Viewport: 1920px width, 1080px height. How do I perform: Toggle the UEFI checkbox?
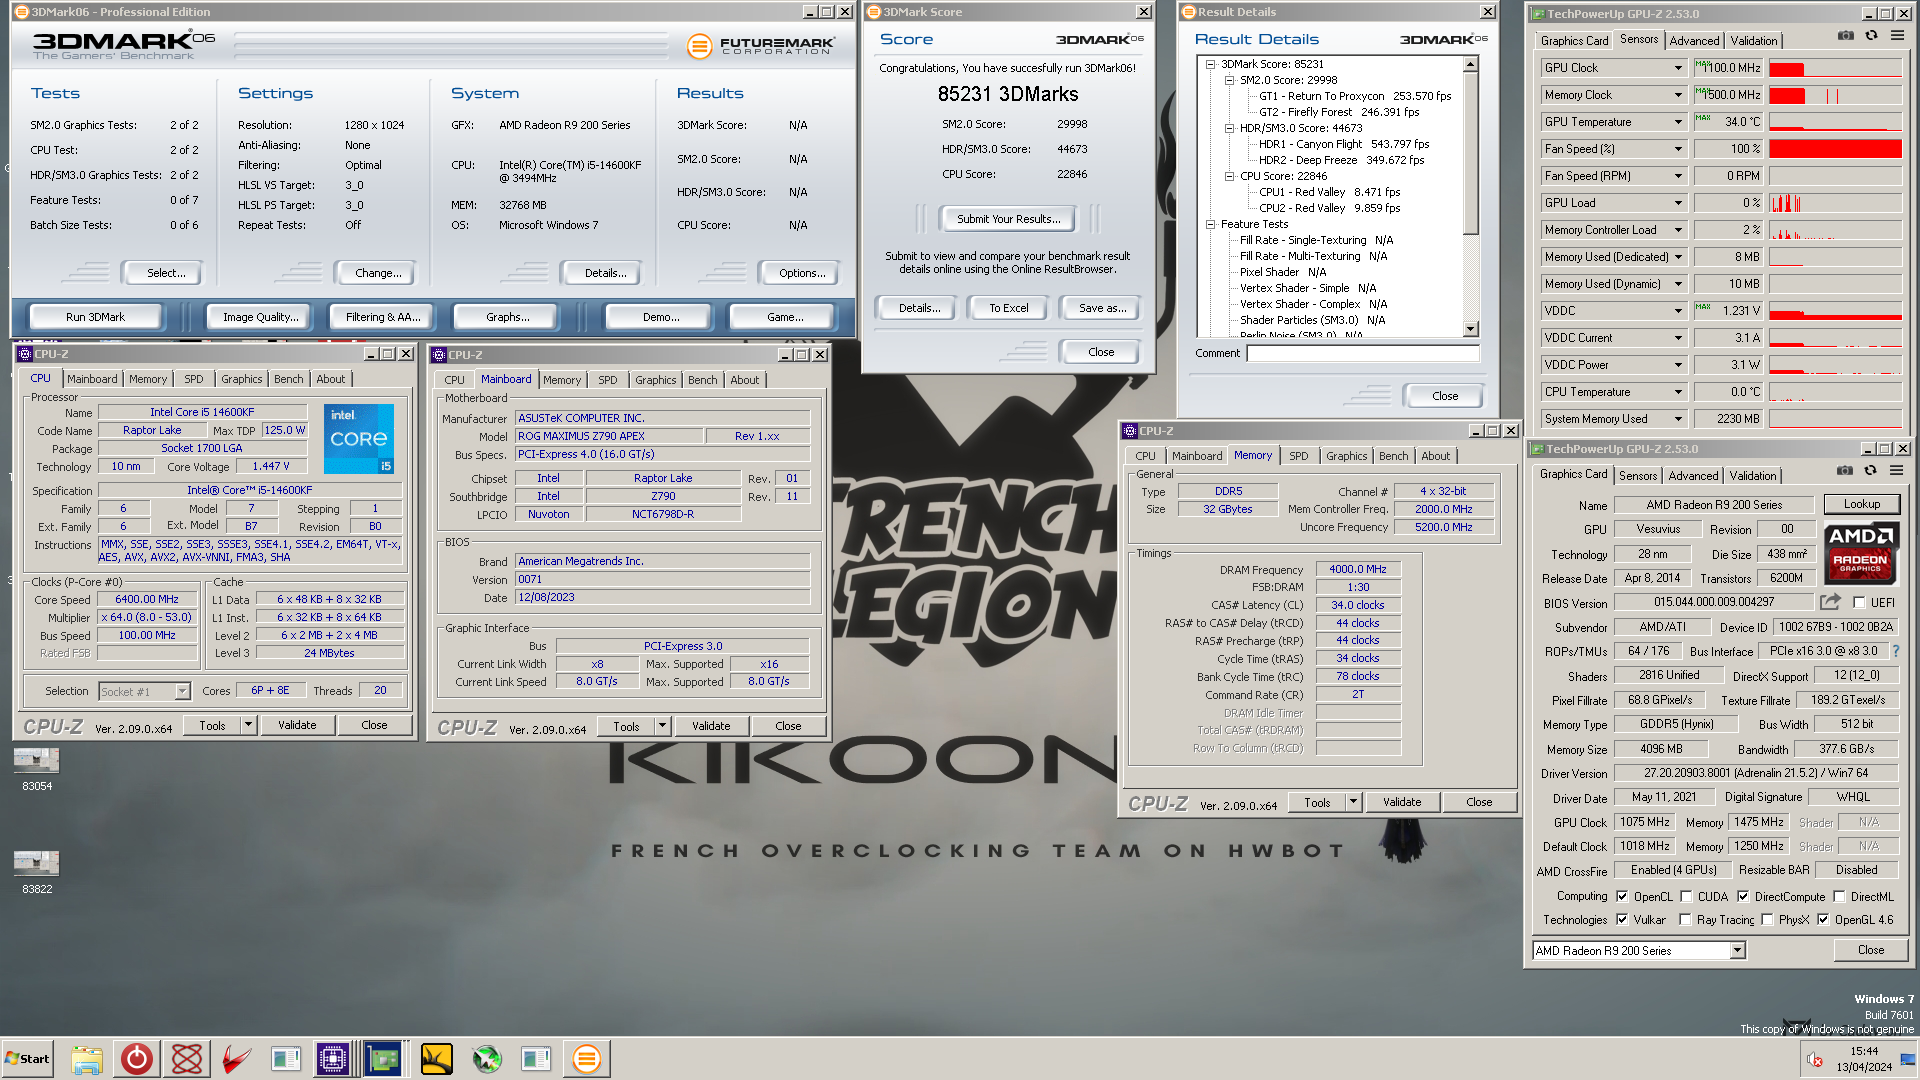pos(1859,602)
